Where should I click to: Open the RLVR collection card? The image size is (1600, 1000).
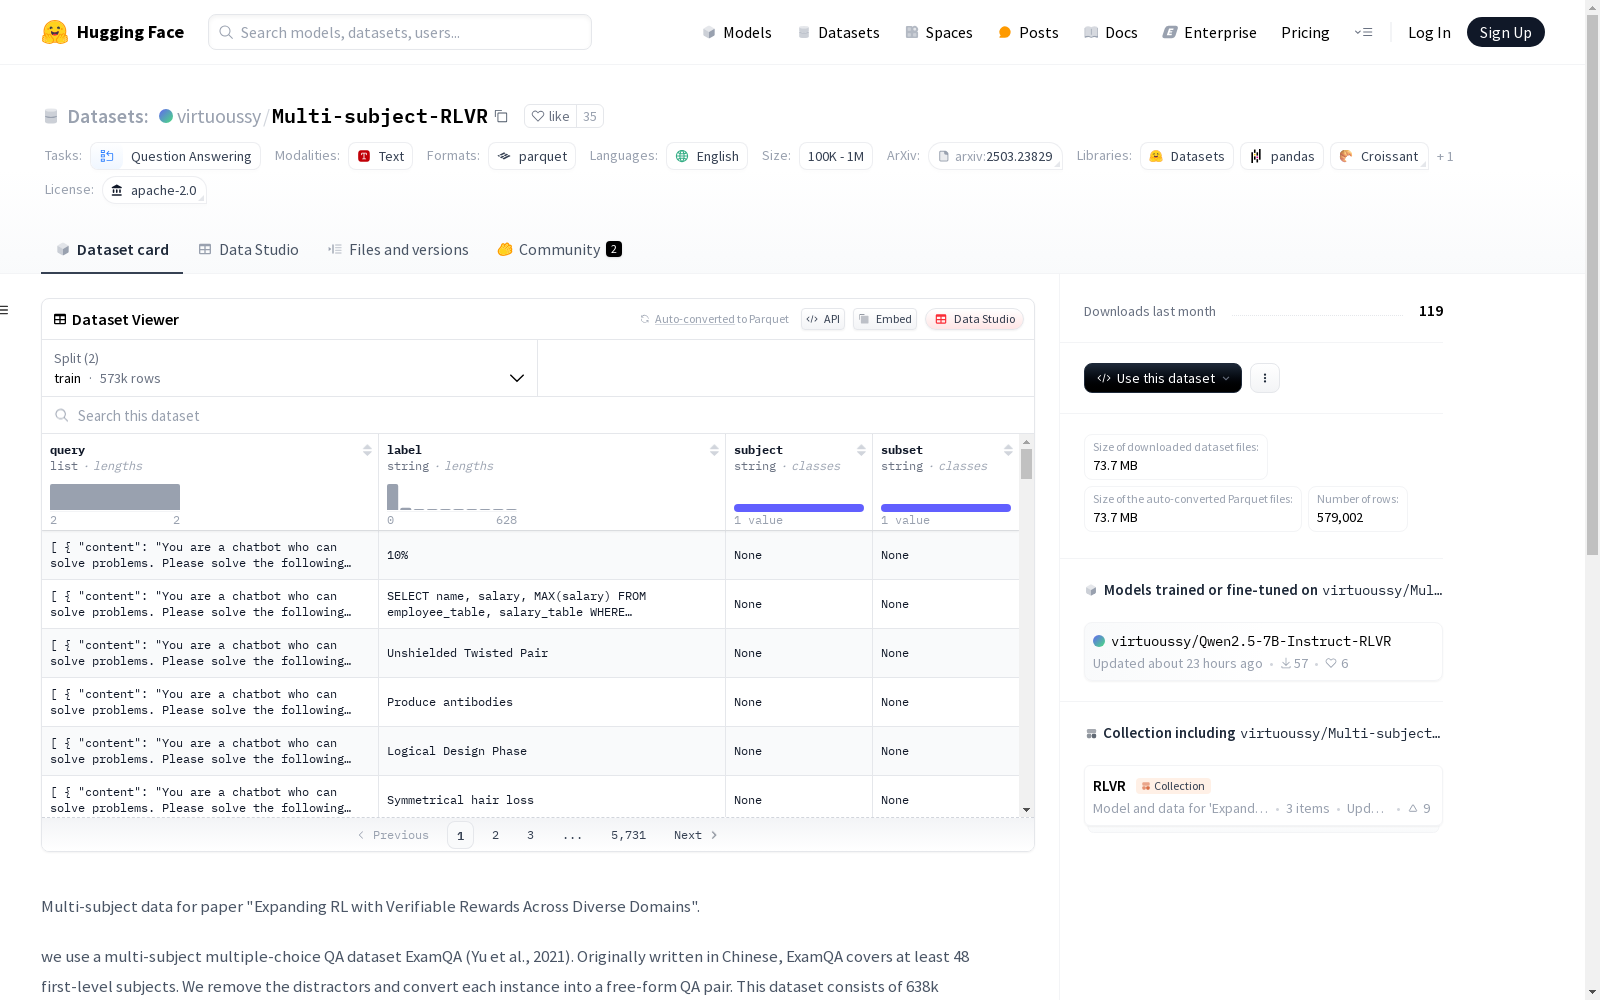[1263, 797]
